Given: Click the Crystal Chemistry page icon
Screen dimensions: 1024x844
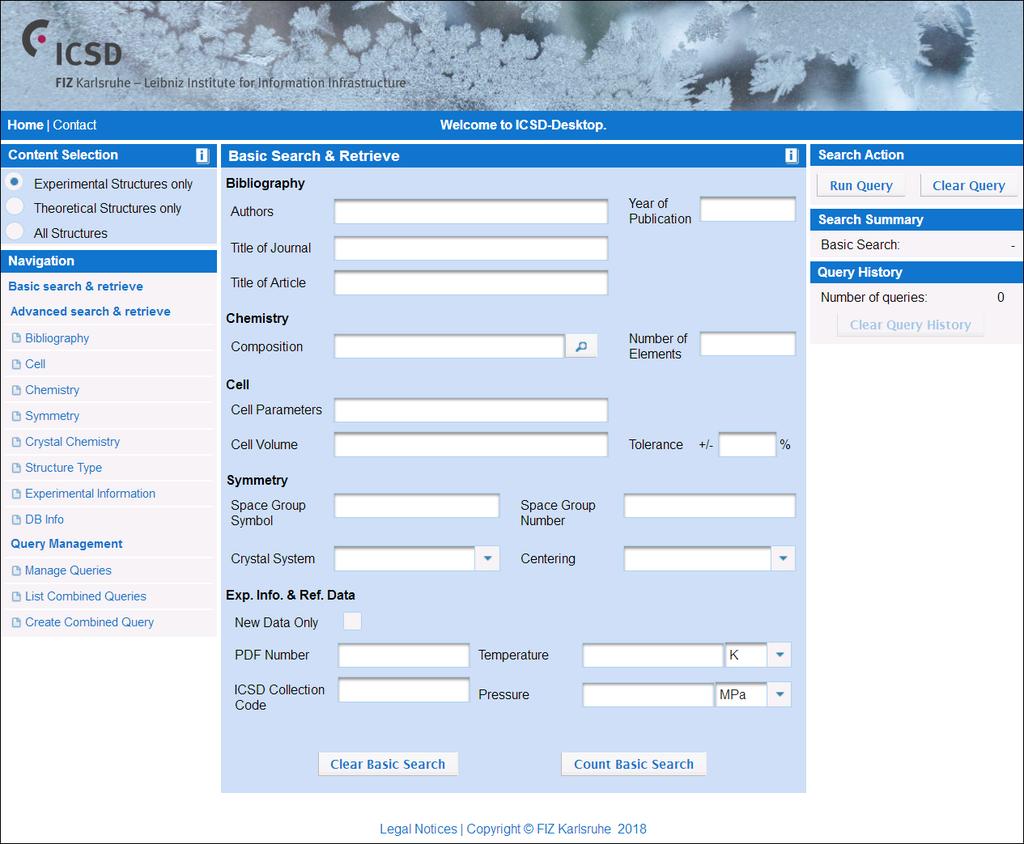Looking at the screenshot, I should (16, 442).
